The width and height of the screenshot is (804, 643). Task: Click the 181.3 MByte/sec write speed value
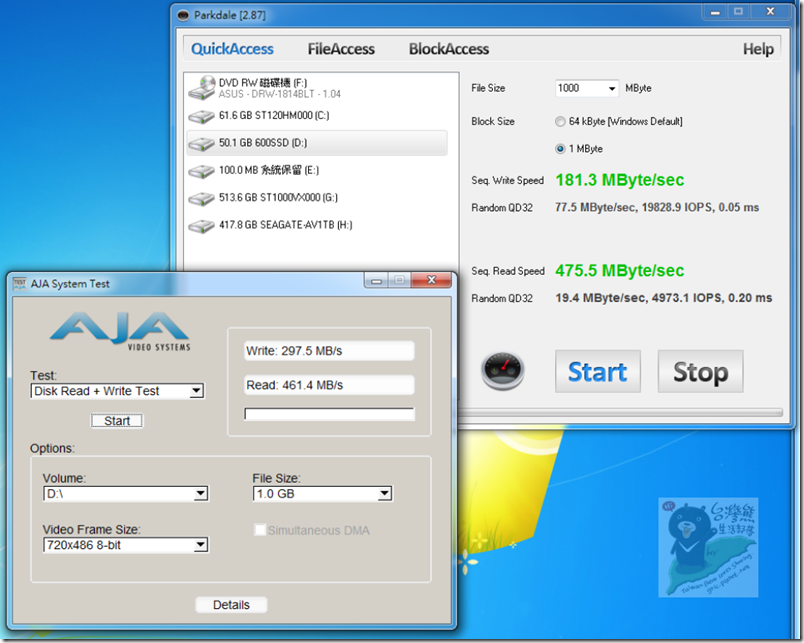pos(619,180)
